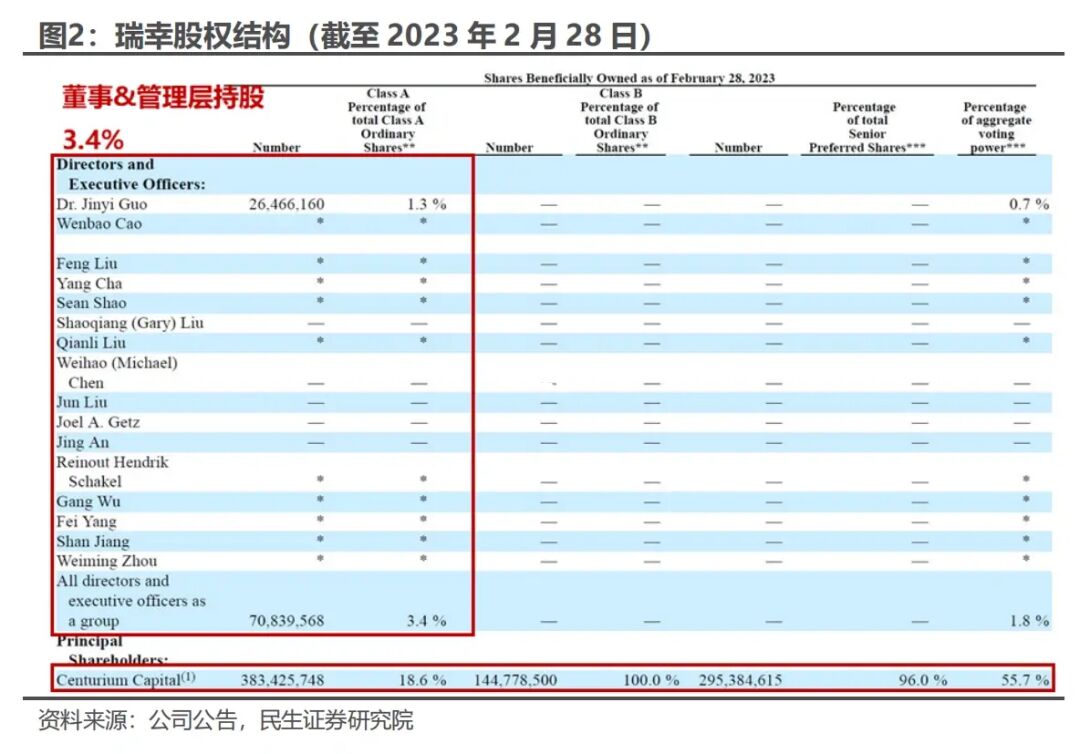Image resolution: width=1080 pixels, height=754 pixels.
Task: Click the 3.4 % group Class A percentage
Action: pyautogui.click(x=426, y=620)
